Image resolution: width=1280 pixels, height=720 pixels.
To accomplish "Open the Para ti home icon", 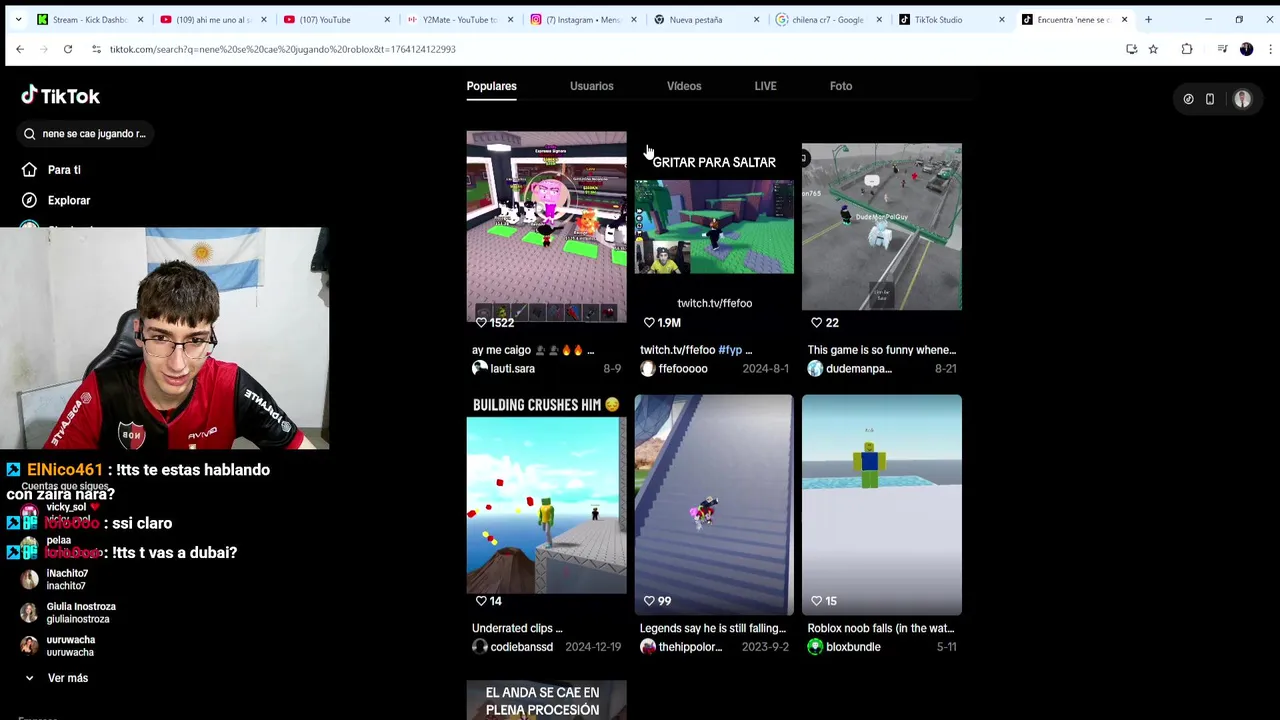I will coord(29,170).
